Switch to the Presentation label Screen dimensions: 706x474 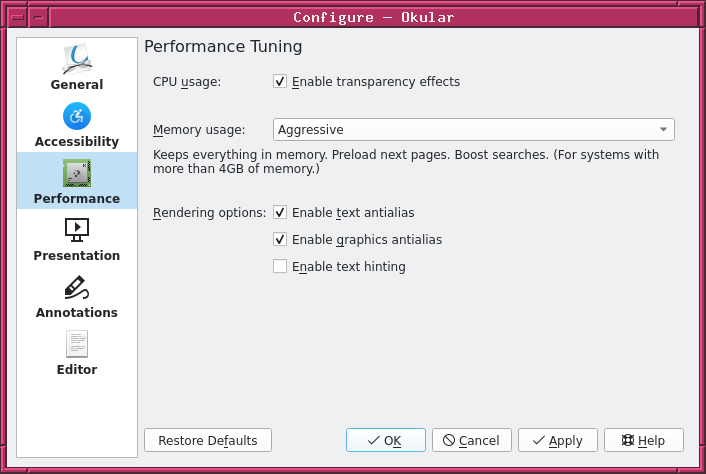(77, 256)
